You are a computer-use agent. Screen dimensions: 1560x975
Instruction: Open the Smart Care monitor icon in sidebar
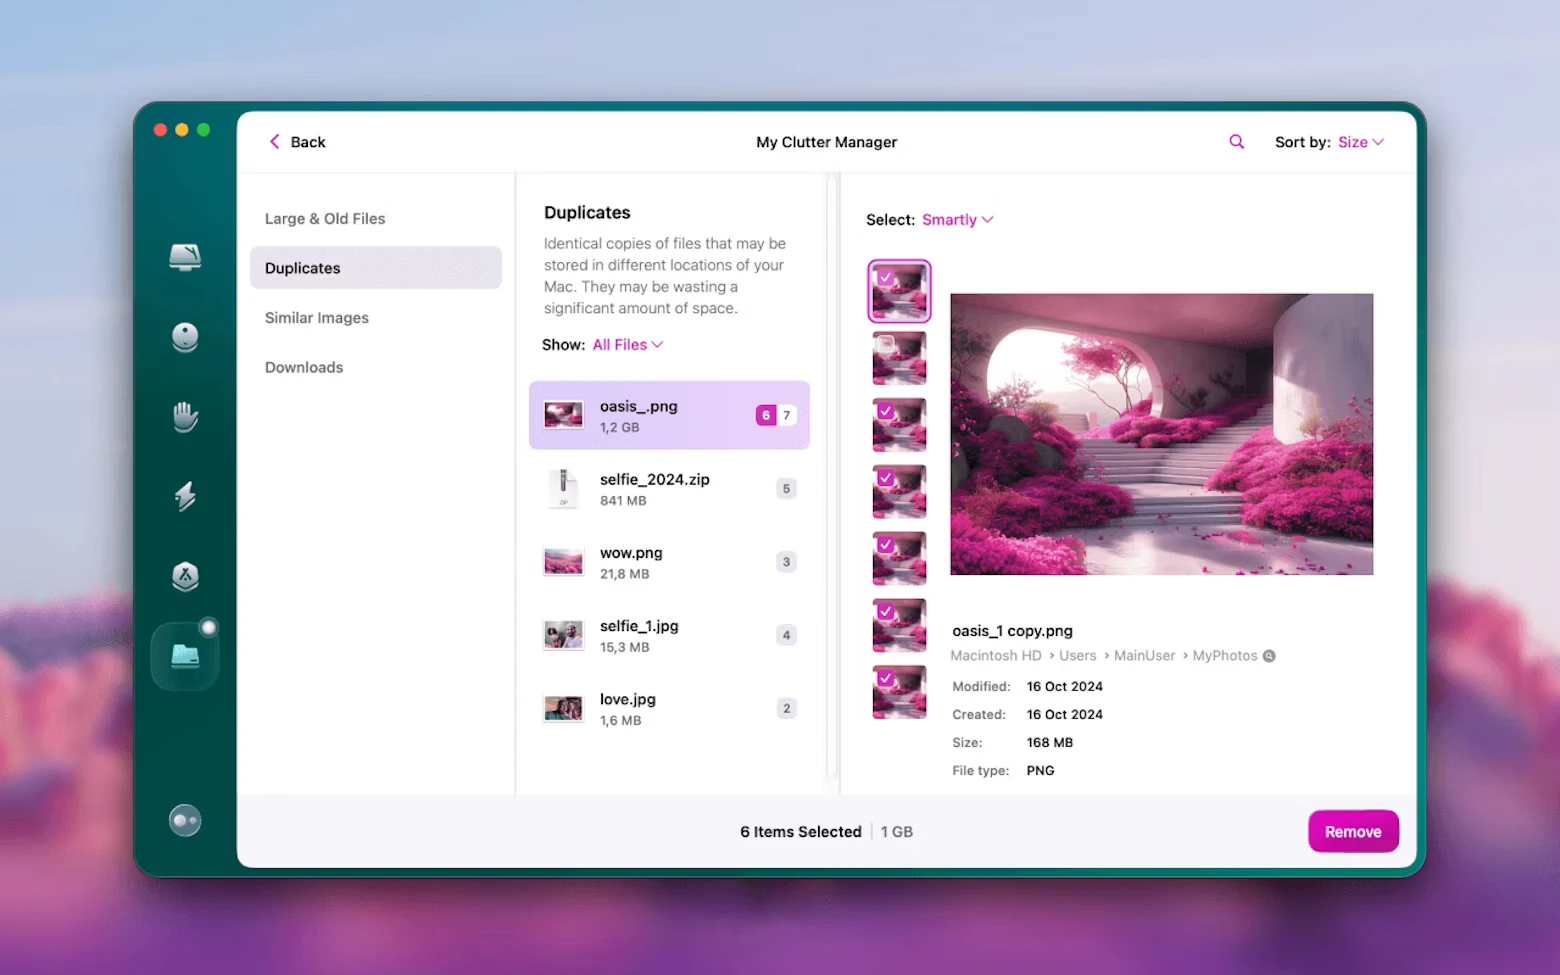coord(185,258)
